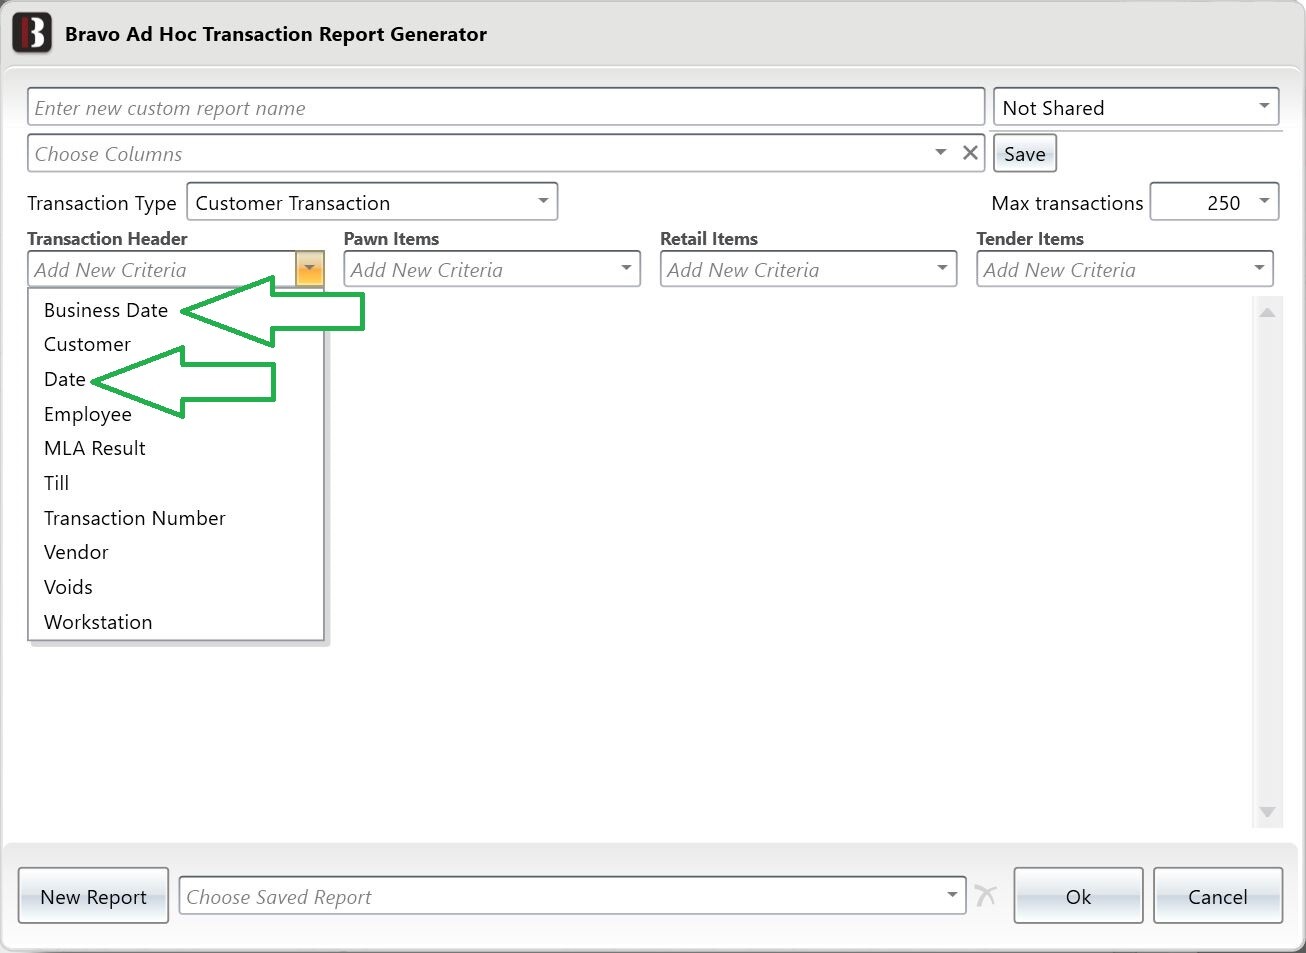Image resolution: width=1306 pixels, height=953 pixels.
Task: Click the delete saved report icon
Action: [985, 895]
